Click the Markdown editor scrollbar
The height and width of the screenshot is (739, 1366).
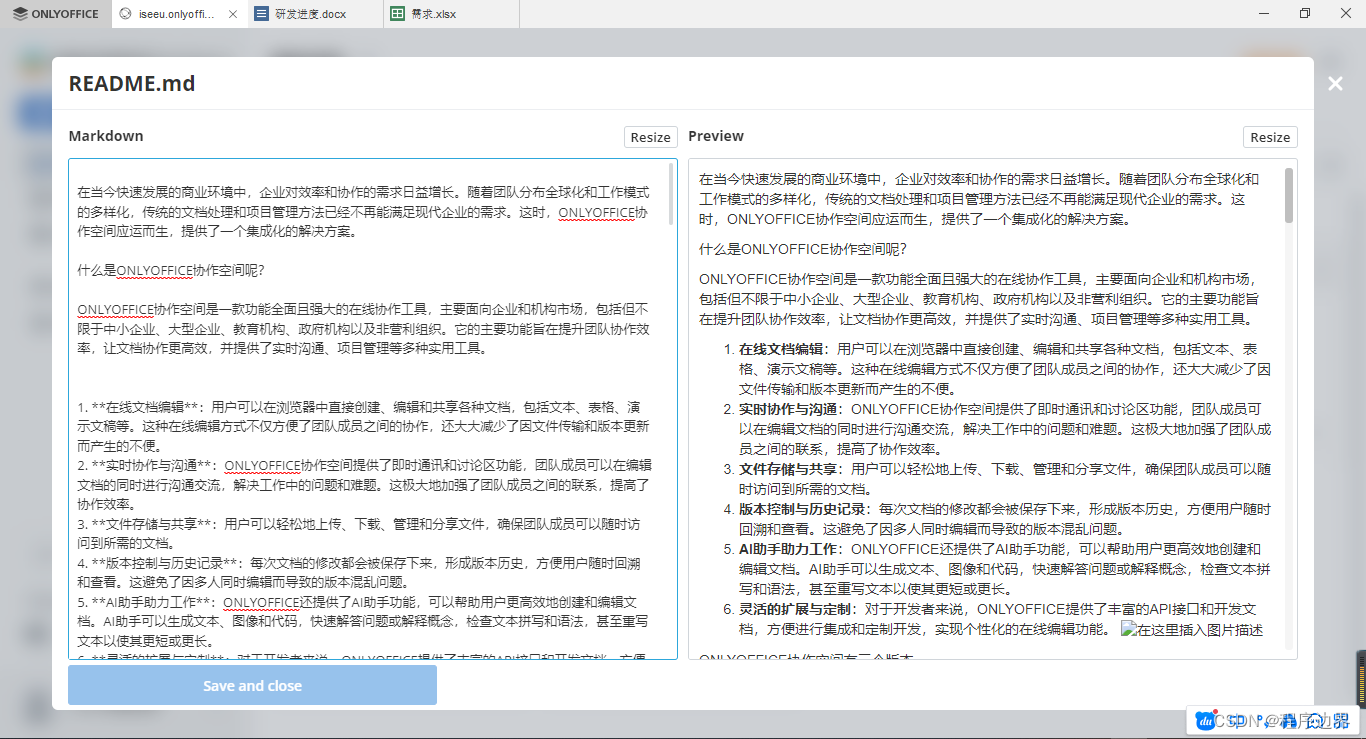pos(673,195)
